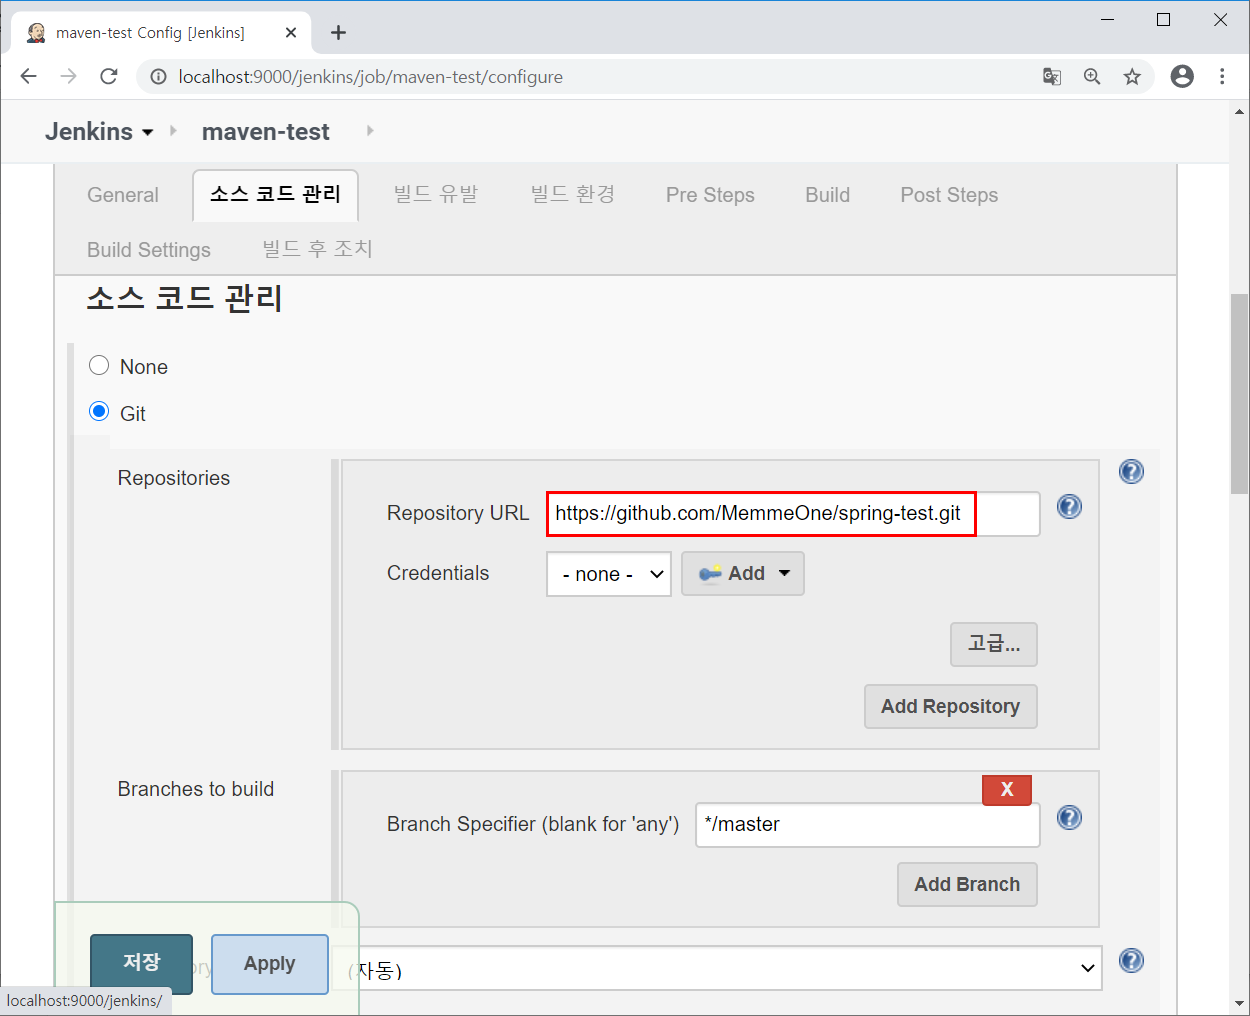1250x1016 pixels.
Task: Bookmark this page with star icon
Action: pyautogui.click(x=1132, y=77)
